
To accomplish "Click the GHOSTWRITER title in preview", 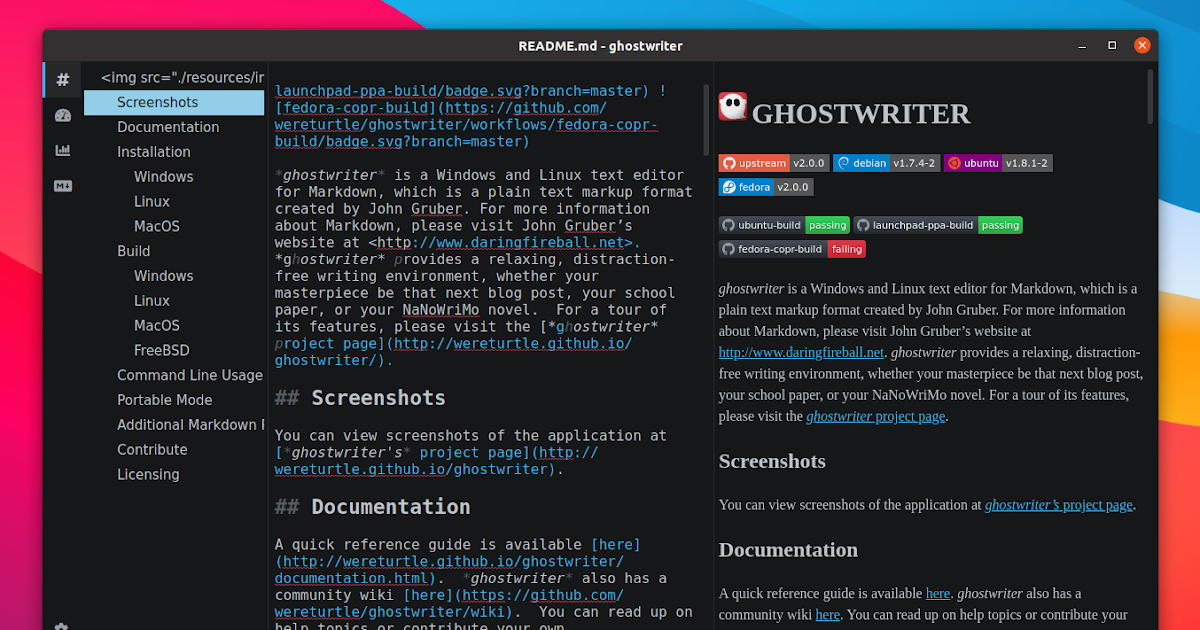I will tap(861, 114).
